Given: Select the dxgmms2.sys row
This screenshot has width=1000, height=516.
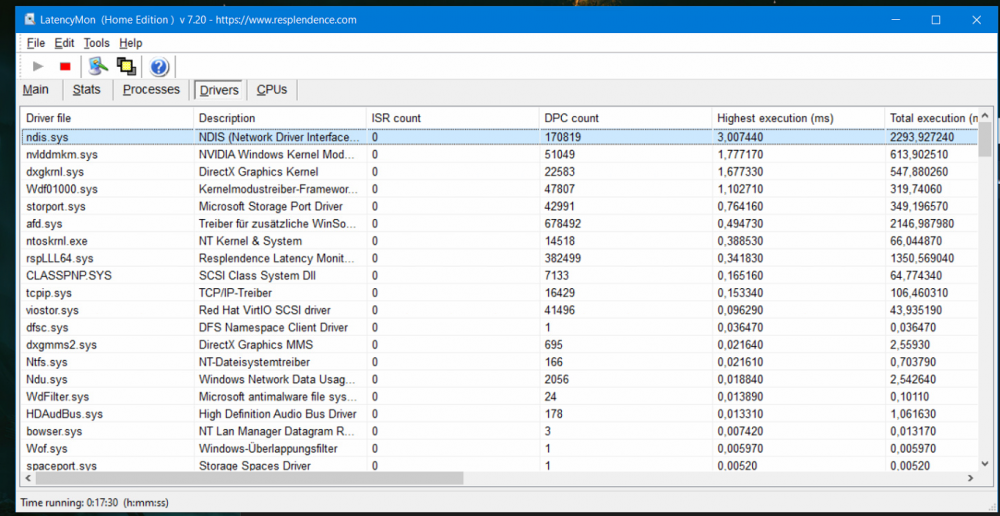Looking at the screenshot, I should pos(499,345).
